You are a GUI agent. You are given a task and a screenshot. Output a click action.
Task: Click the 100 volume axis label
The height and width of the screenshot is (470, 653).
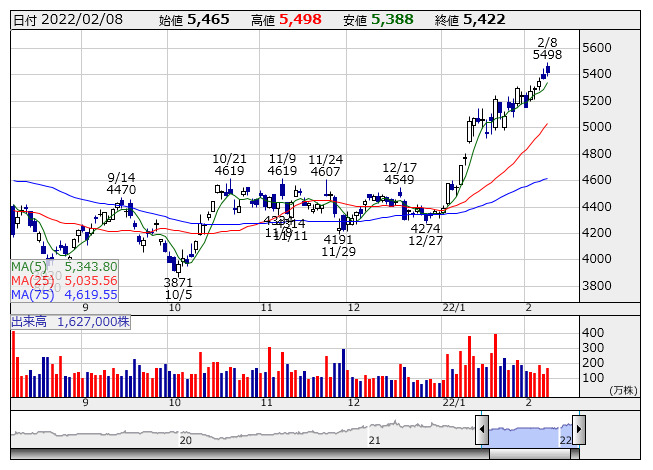click(x=593, y=378)
